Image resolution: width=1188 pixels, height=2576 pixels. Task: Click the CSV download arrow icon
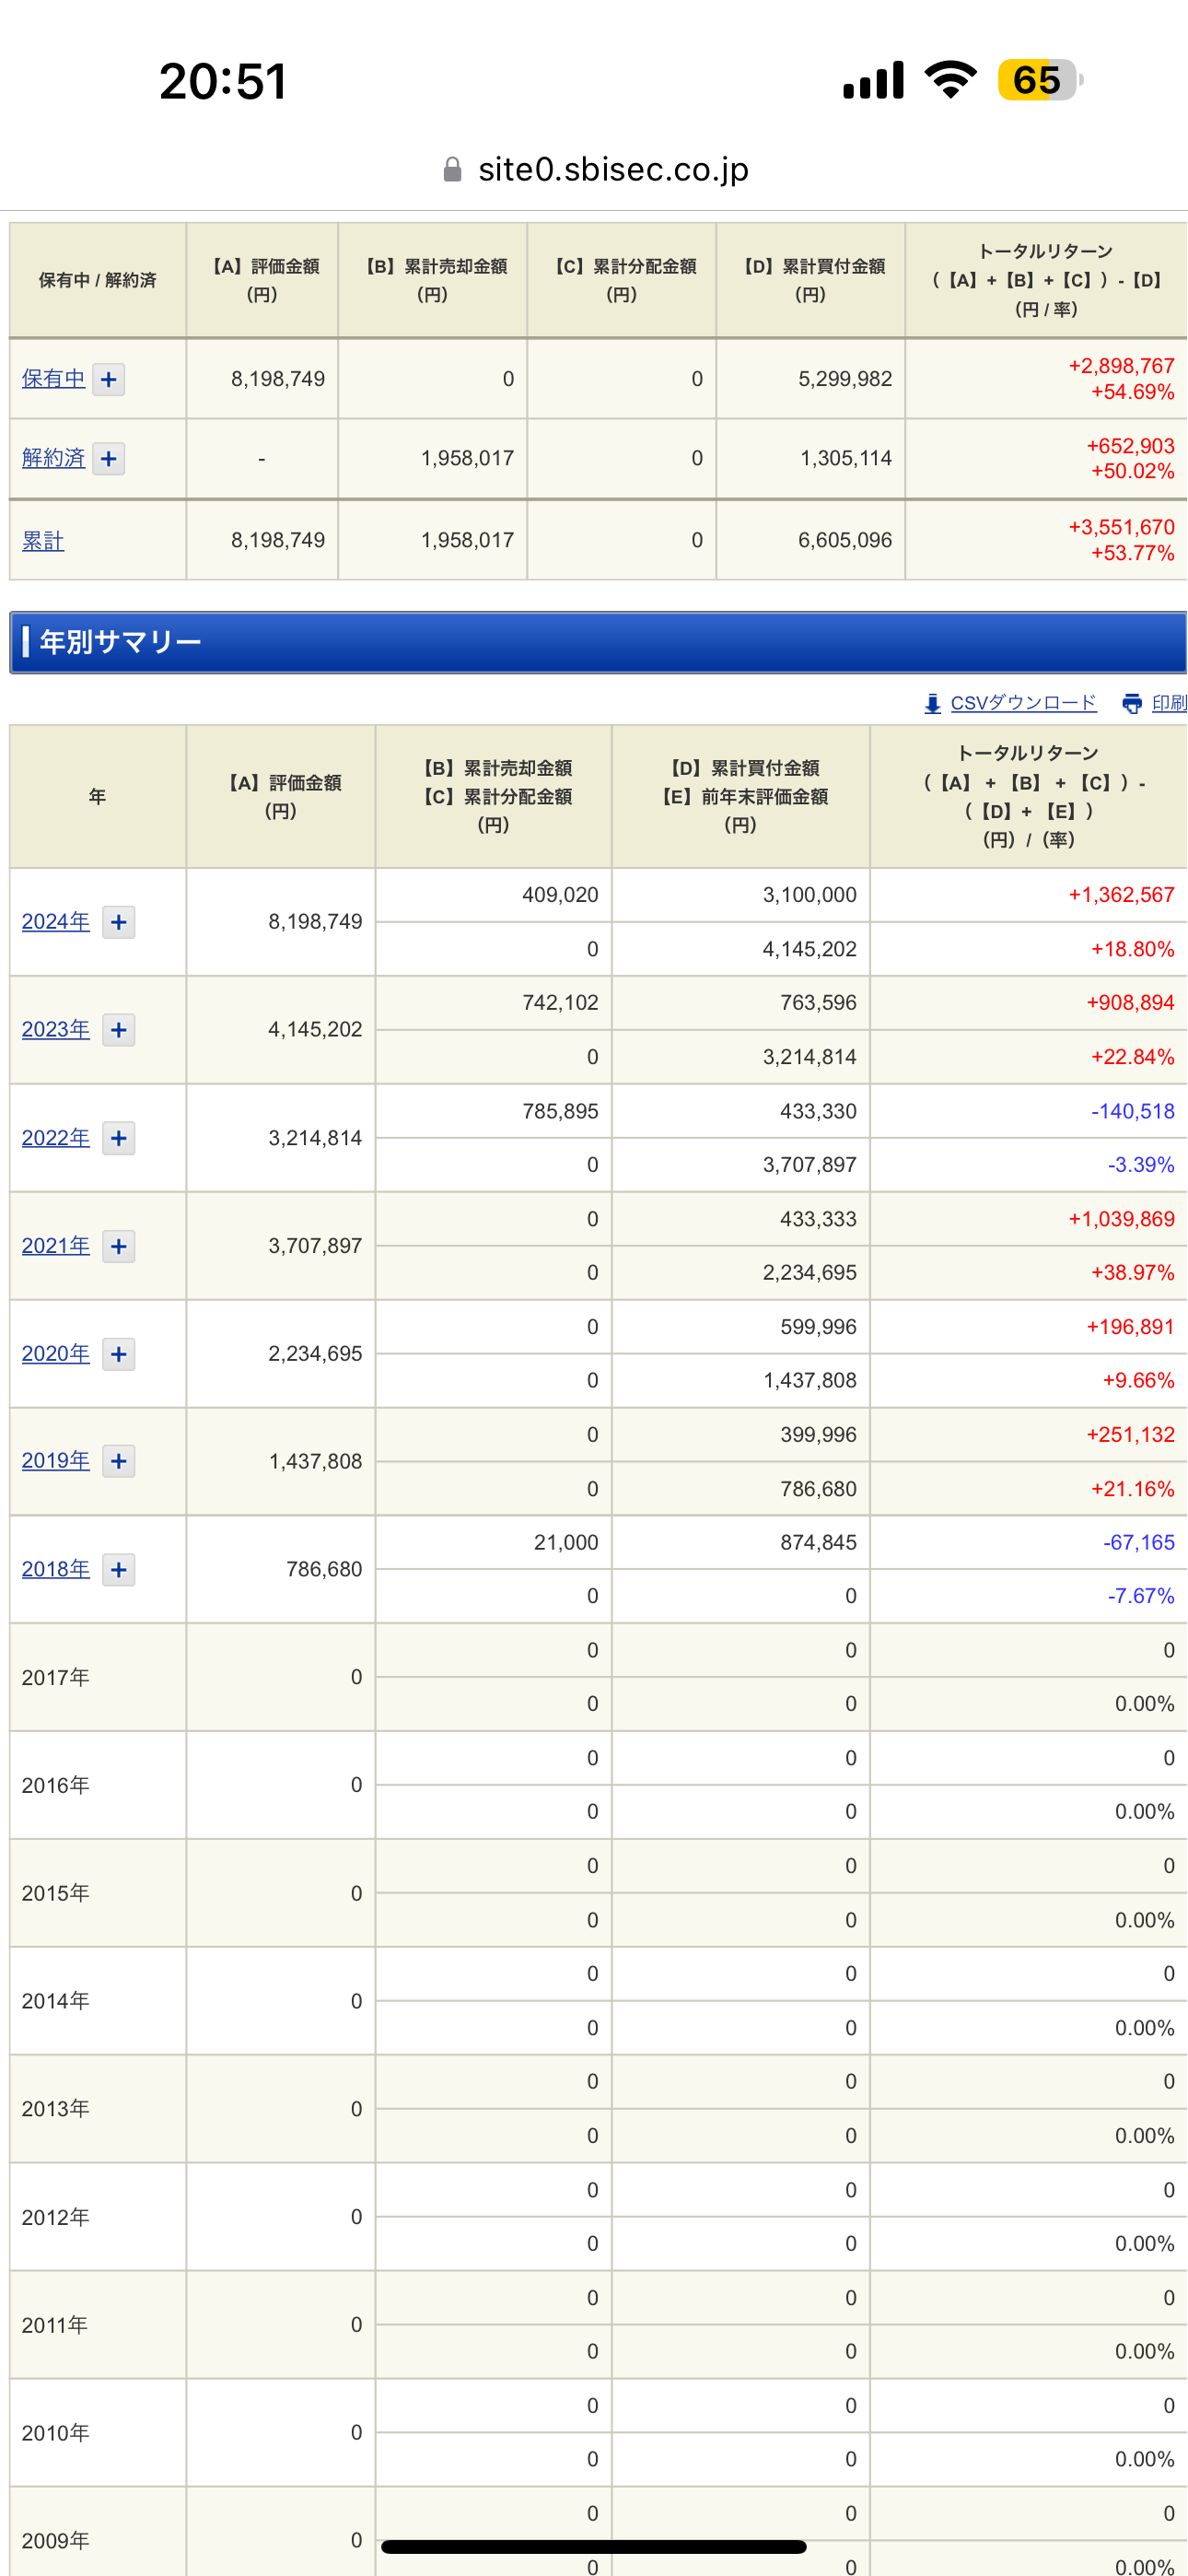coord(932,704)
